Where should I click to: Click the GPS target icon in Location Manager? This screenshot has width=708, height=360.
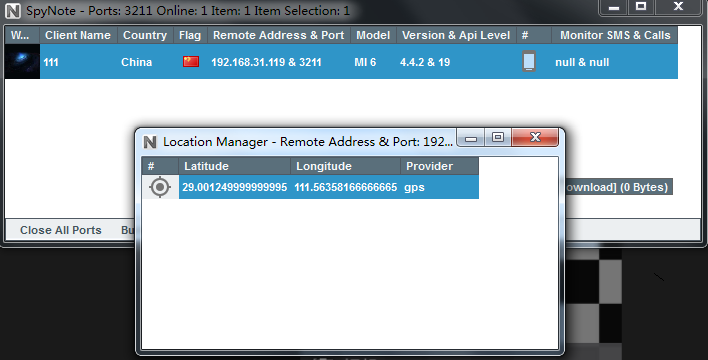pyautogui.click(x=160, y=187)
